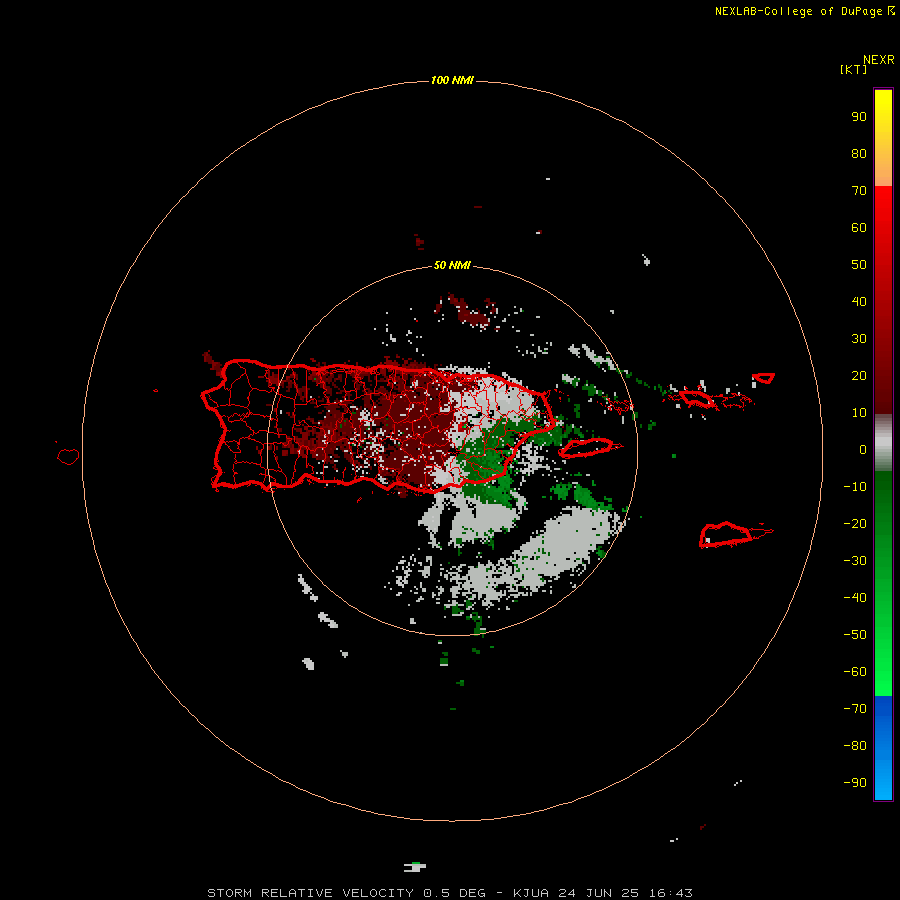Click the [KT] units label
Screen dimensions: 900x900
pyautogui.click(x=854, y=69)
